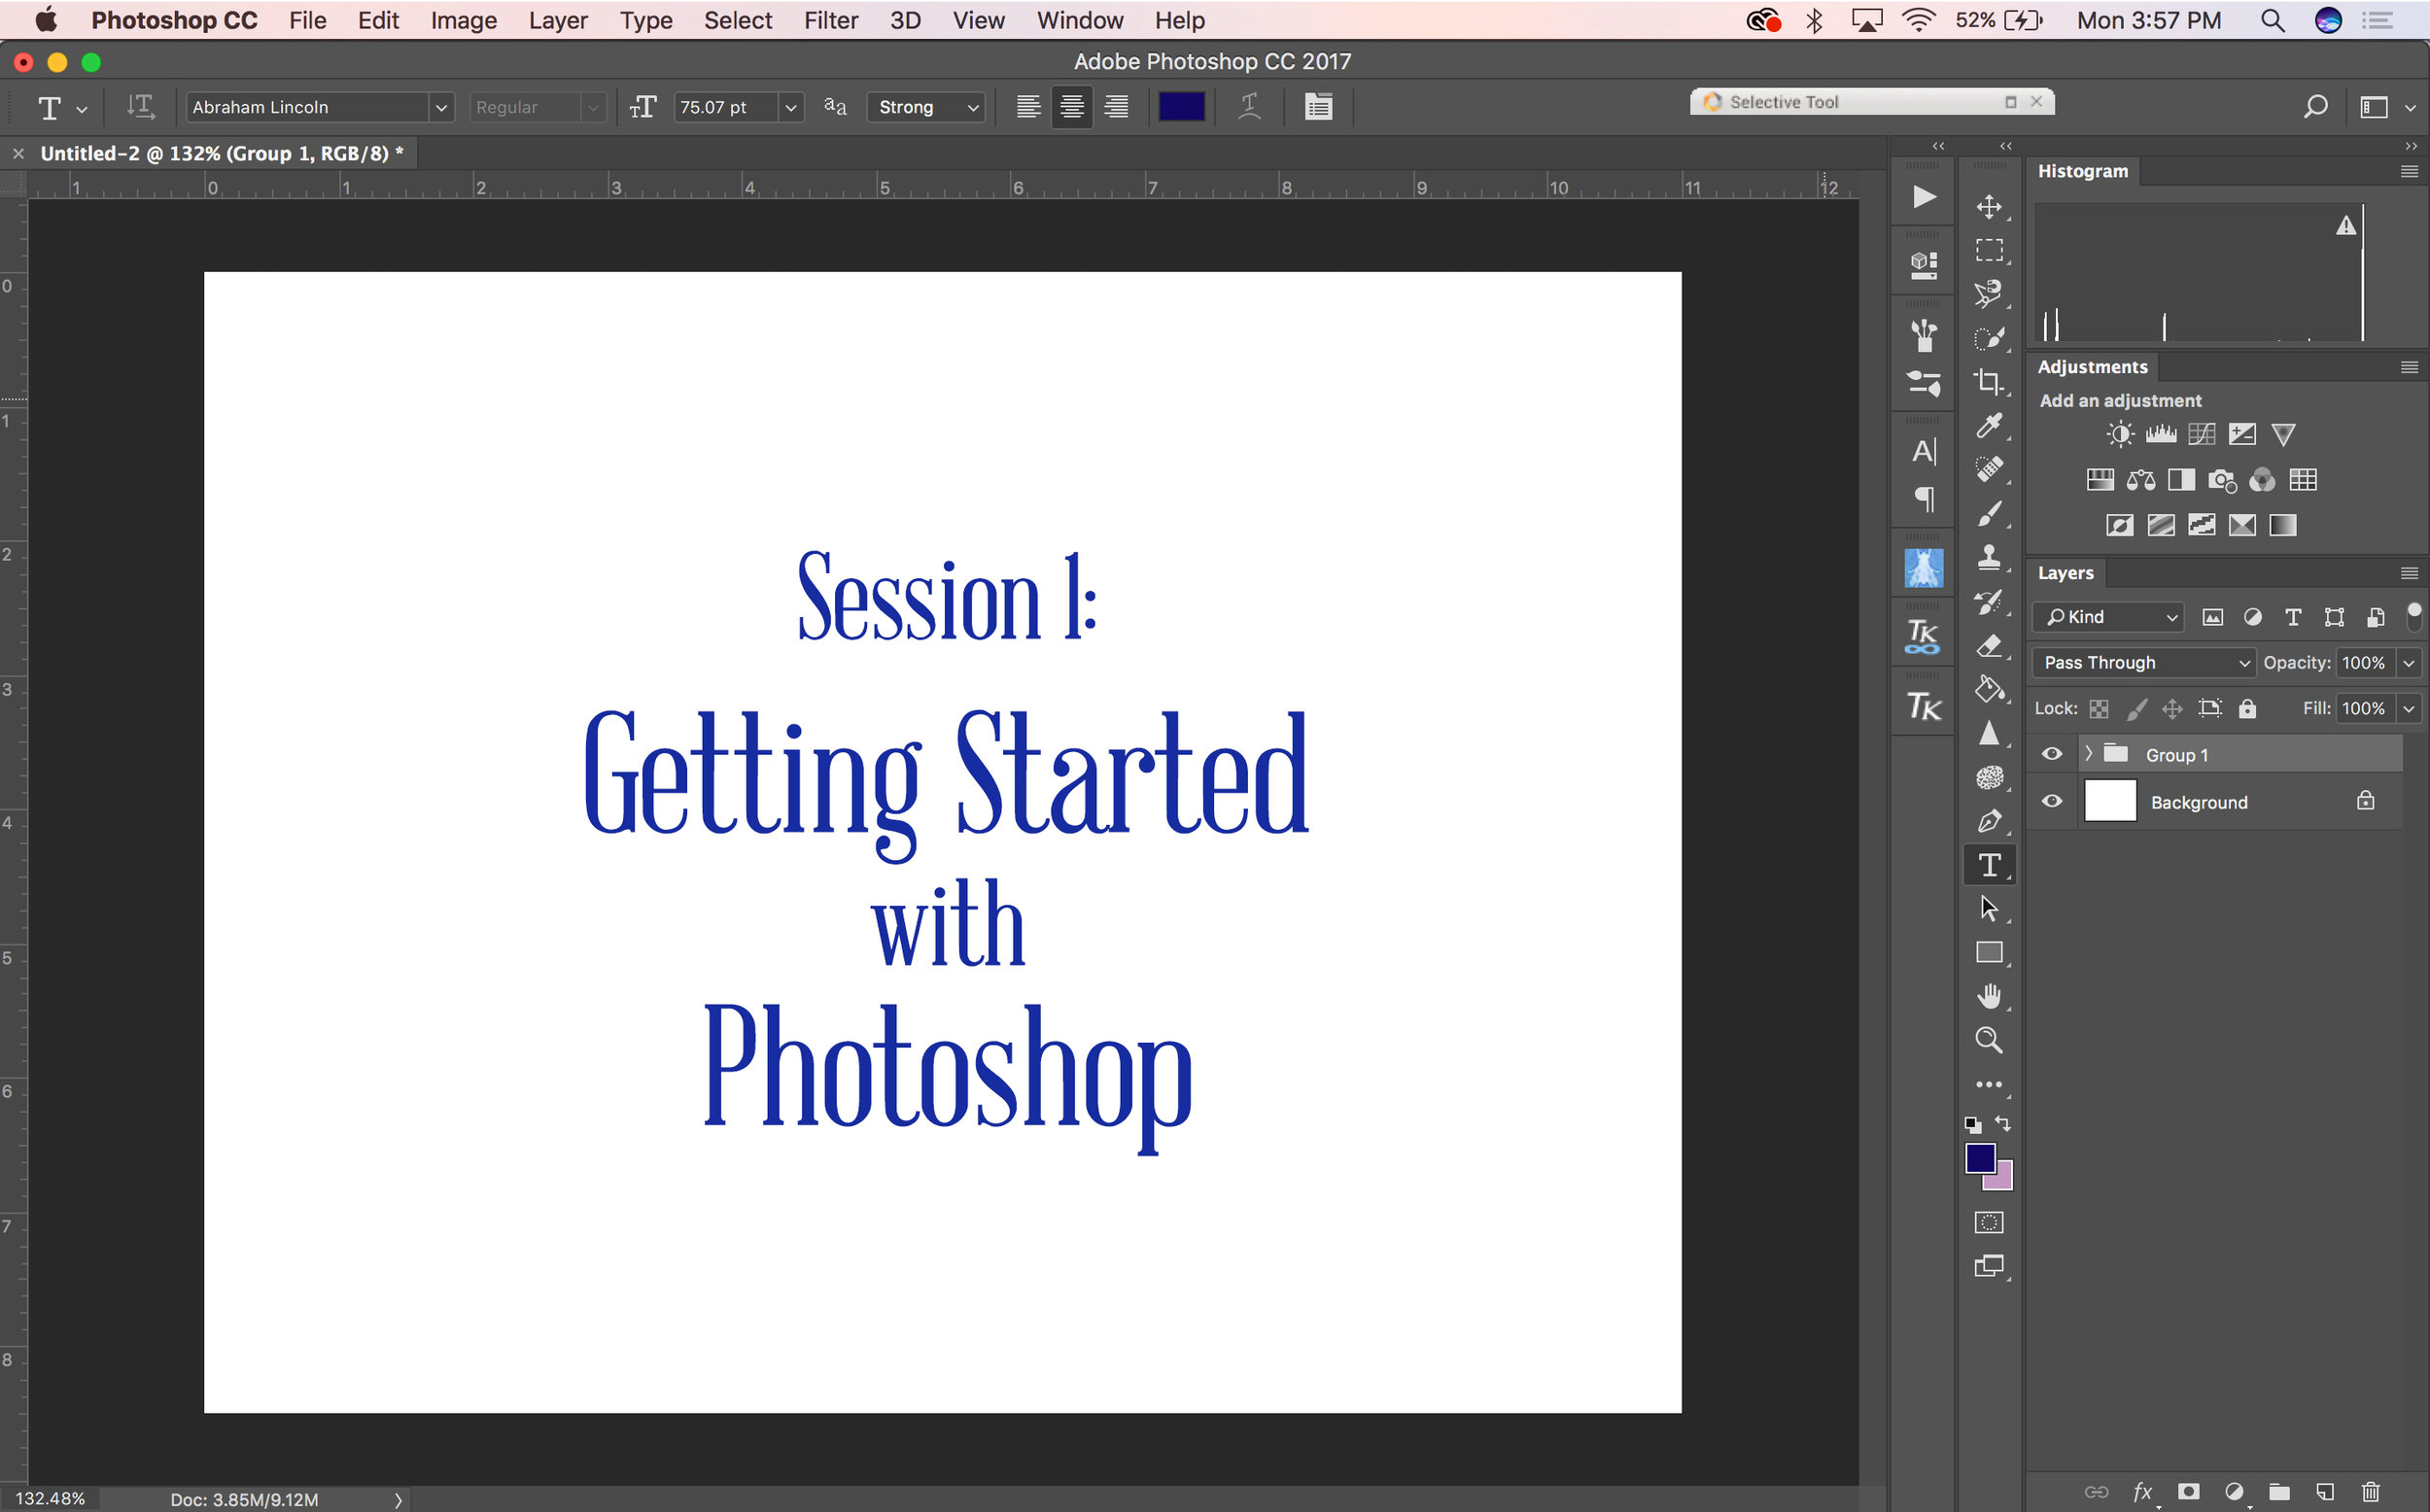Select the Lasso tool
This screenshot has width=2430, height=1512.
tap(1989, 294)
